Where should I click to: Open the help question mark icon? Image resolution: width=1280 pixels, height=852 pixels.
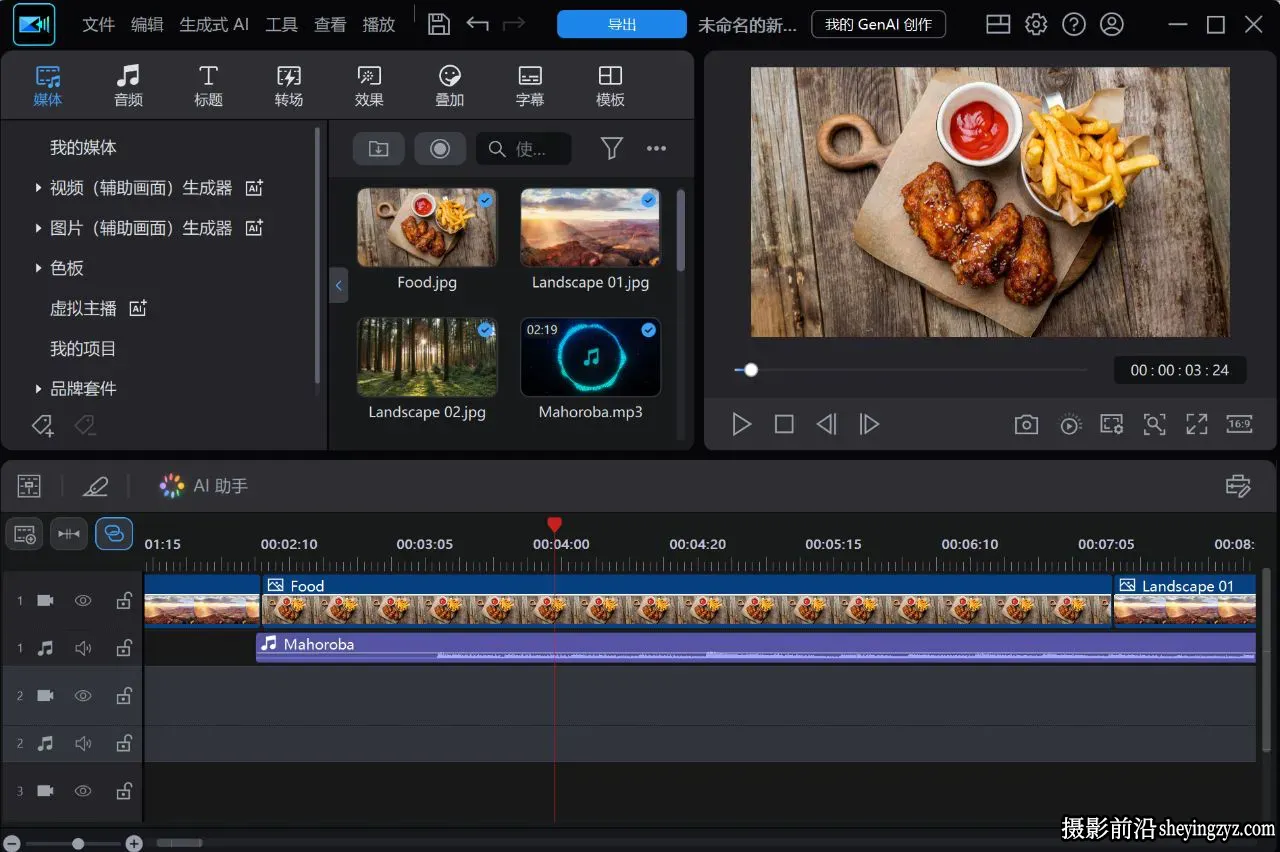(x=1074, y=24)
